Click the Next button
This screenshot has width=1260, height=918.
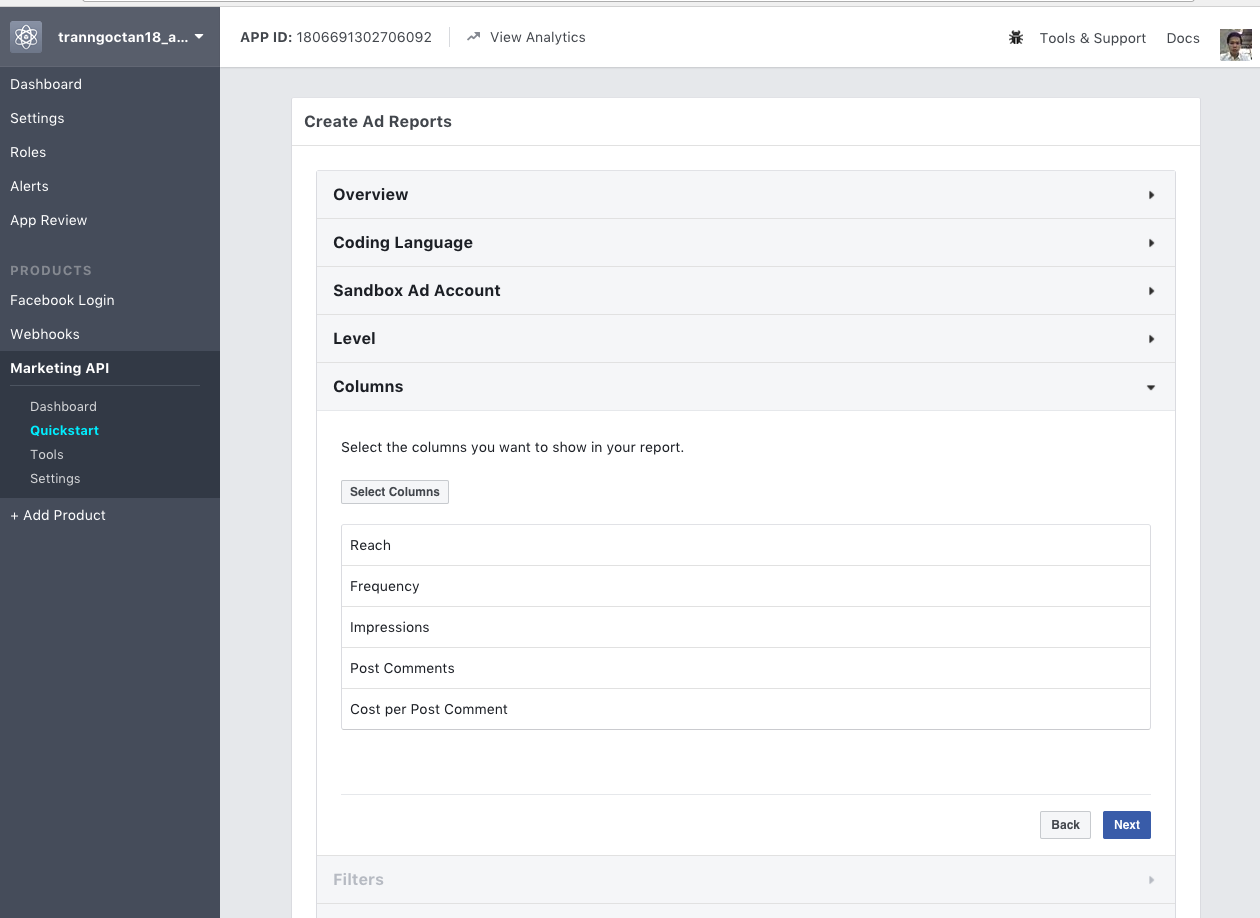[x=1127, y=825]
